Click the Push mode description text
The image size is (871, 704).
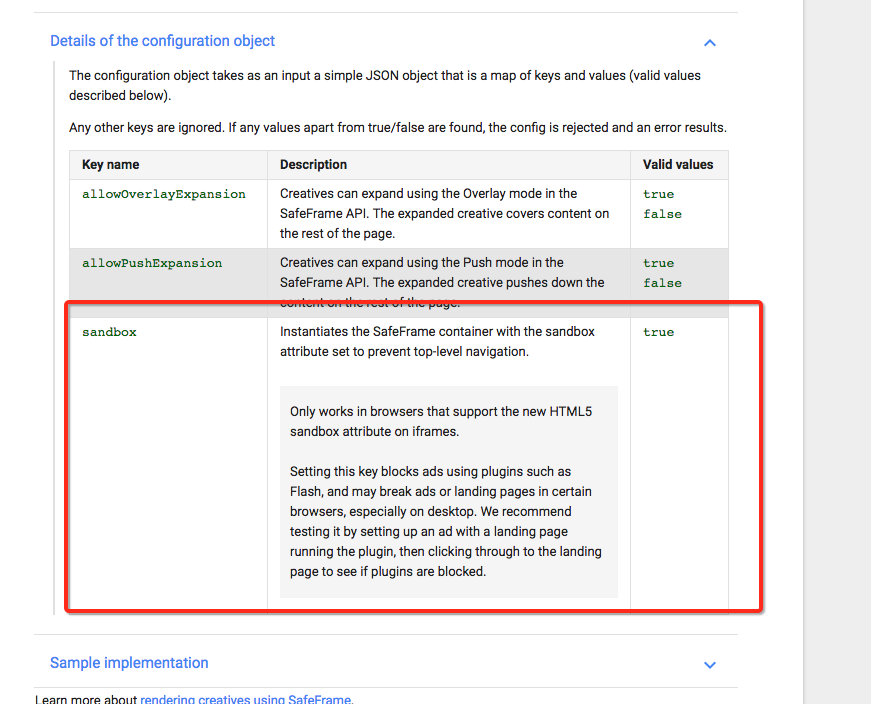click(442, 282)
